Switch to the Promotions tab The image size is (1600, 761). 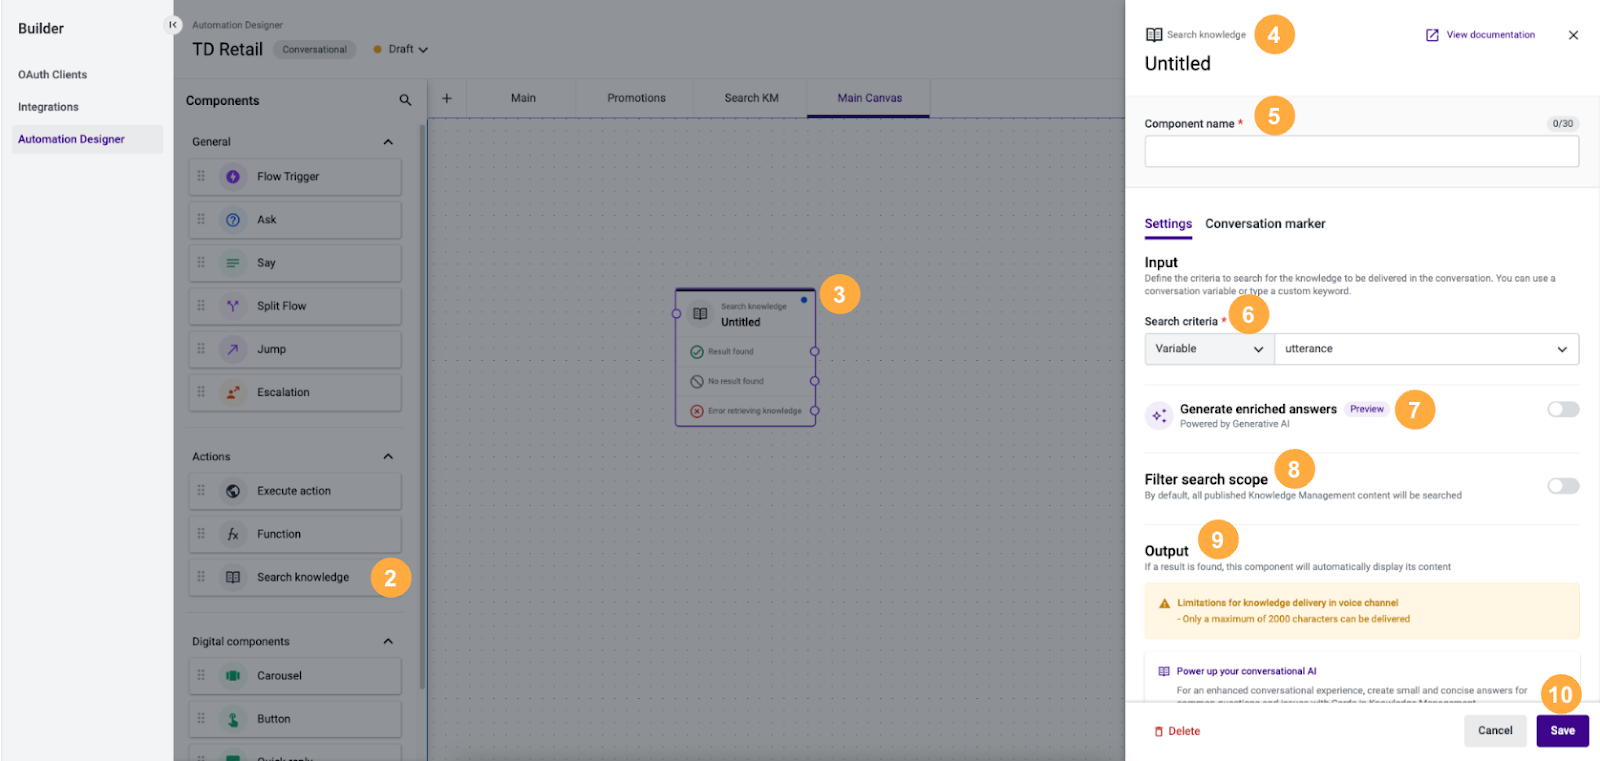[x=636, y=98]
